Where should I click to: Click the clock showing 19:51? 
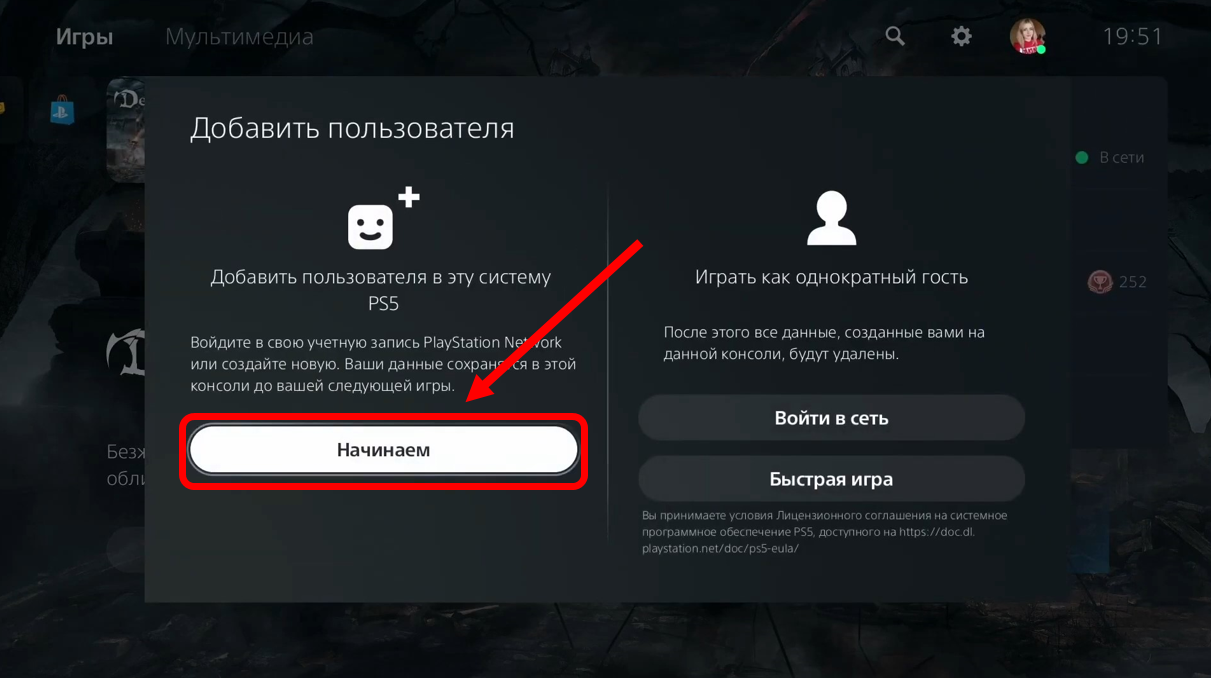pyautogui.click(x=1133, y=37)
